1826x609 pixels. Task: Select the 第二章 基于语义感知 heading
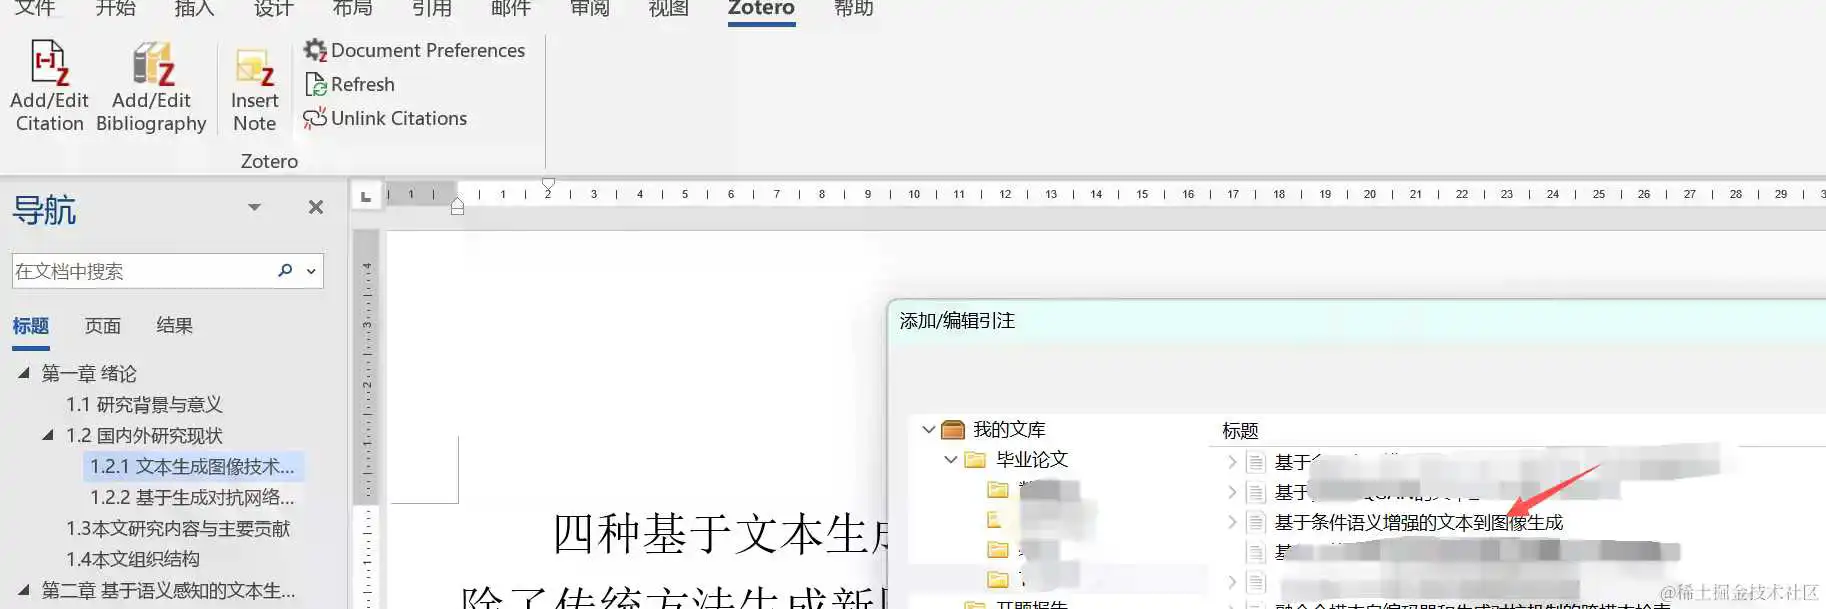coord(168,590)
